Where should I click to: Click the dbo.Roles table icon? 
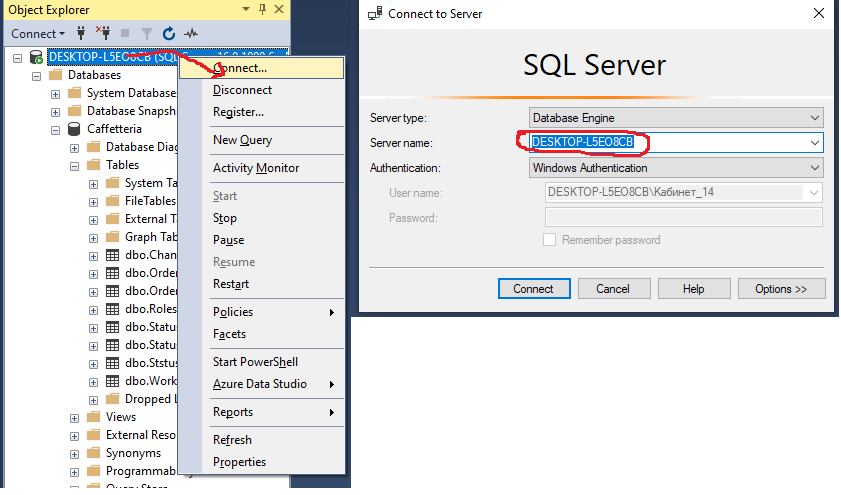112,309
